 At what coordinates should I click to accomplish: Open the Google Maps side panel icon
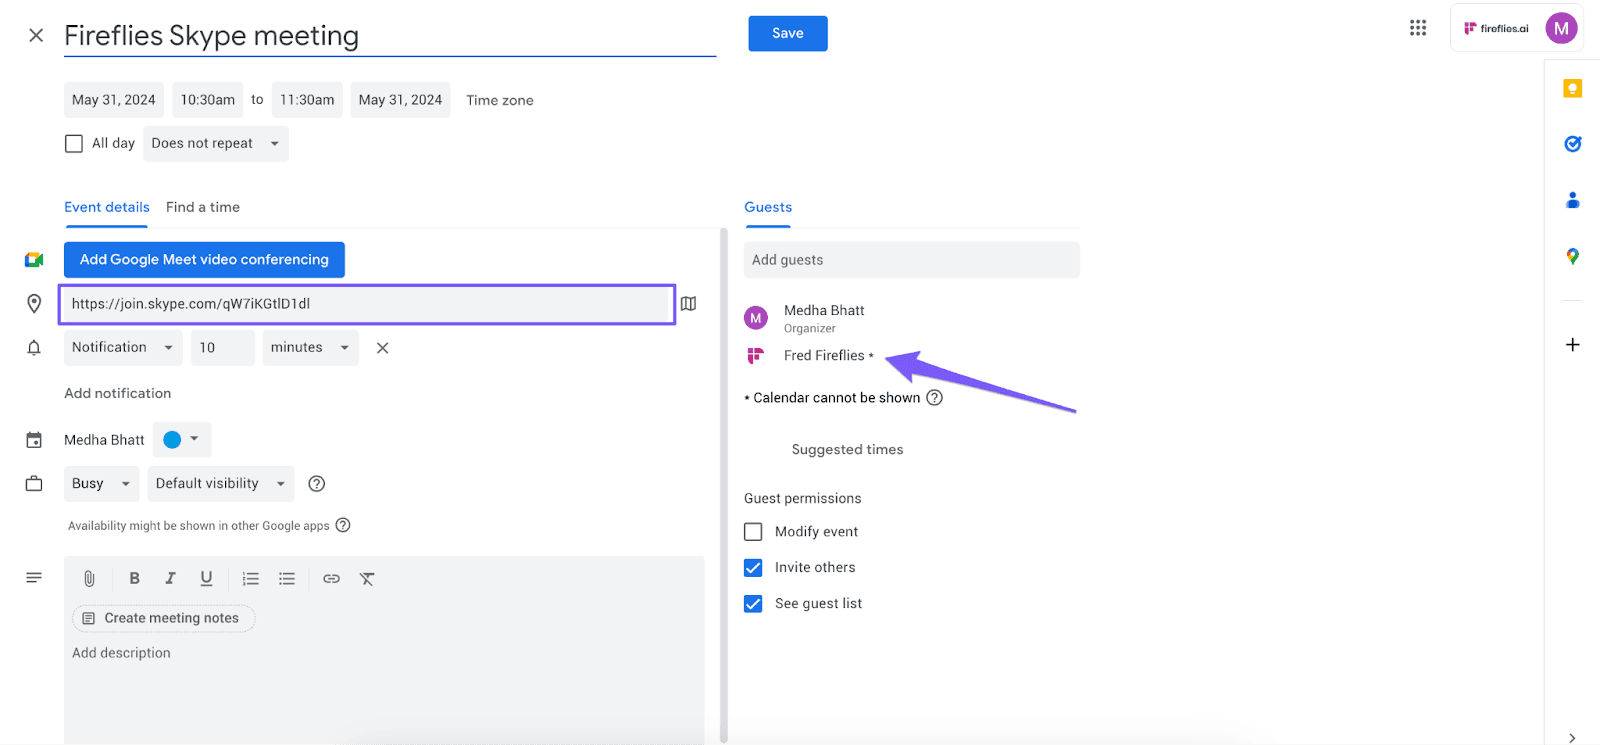point(1572,257)
